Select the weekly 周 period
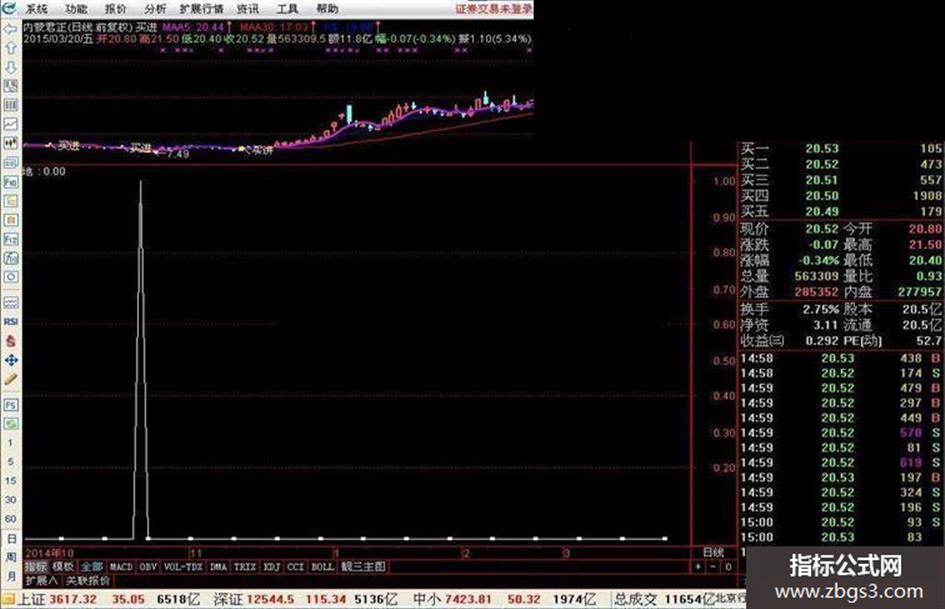The height and width of the screenshot is (609, 945). tap(11, 557)
